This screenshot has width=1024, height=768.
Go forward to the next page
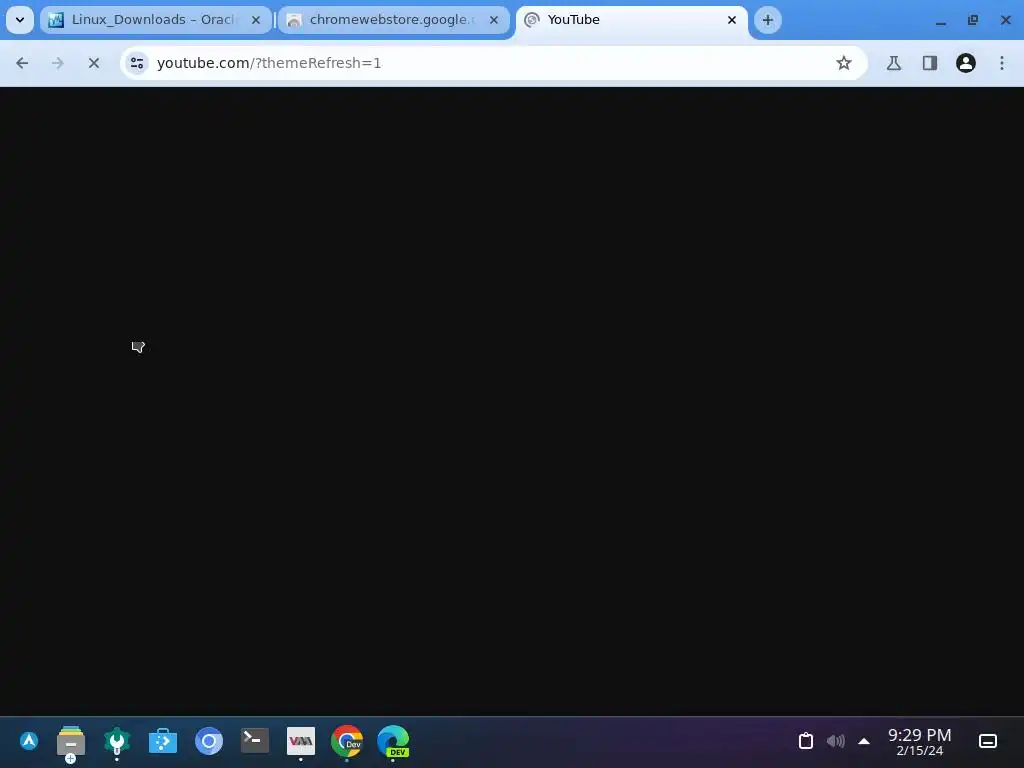click(x=57, y=63)
